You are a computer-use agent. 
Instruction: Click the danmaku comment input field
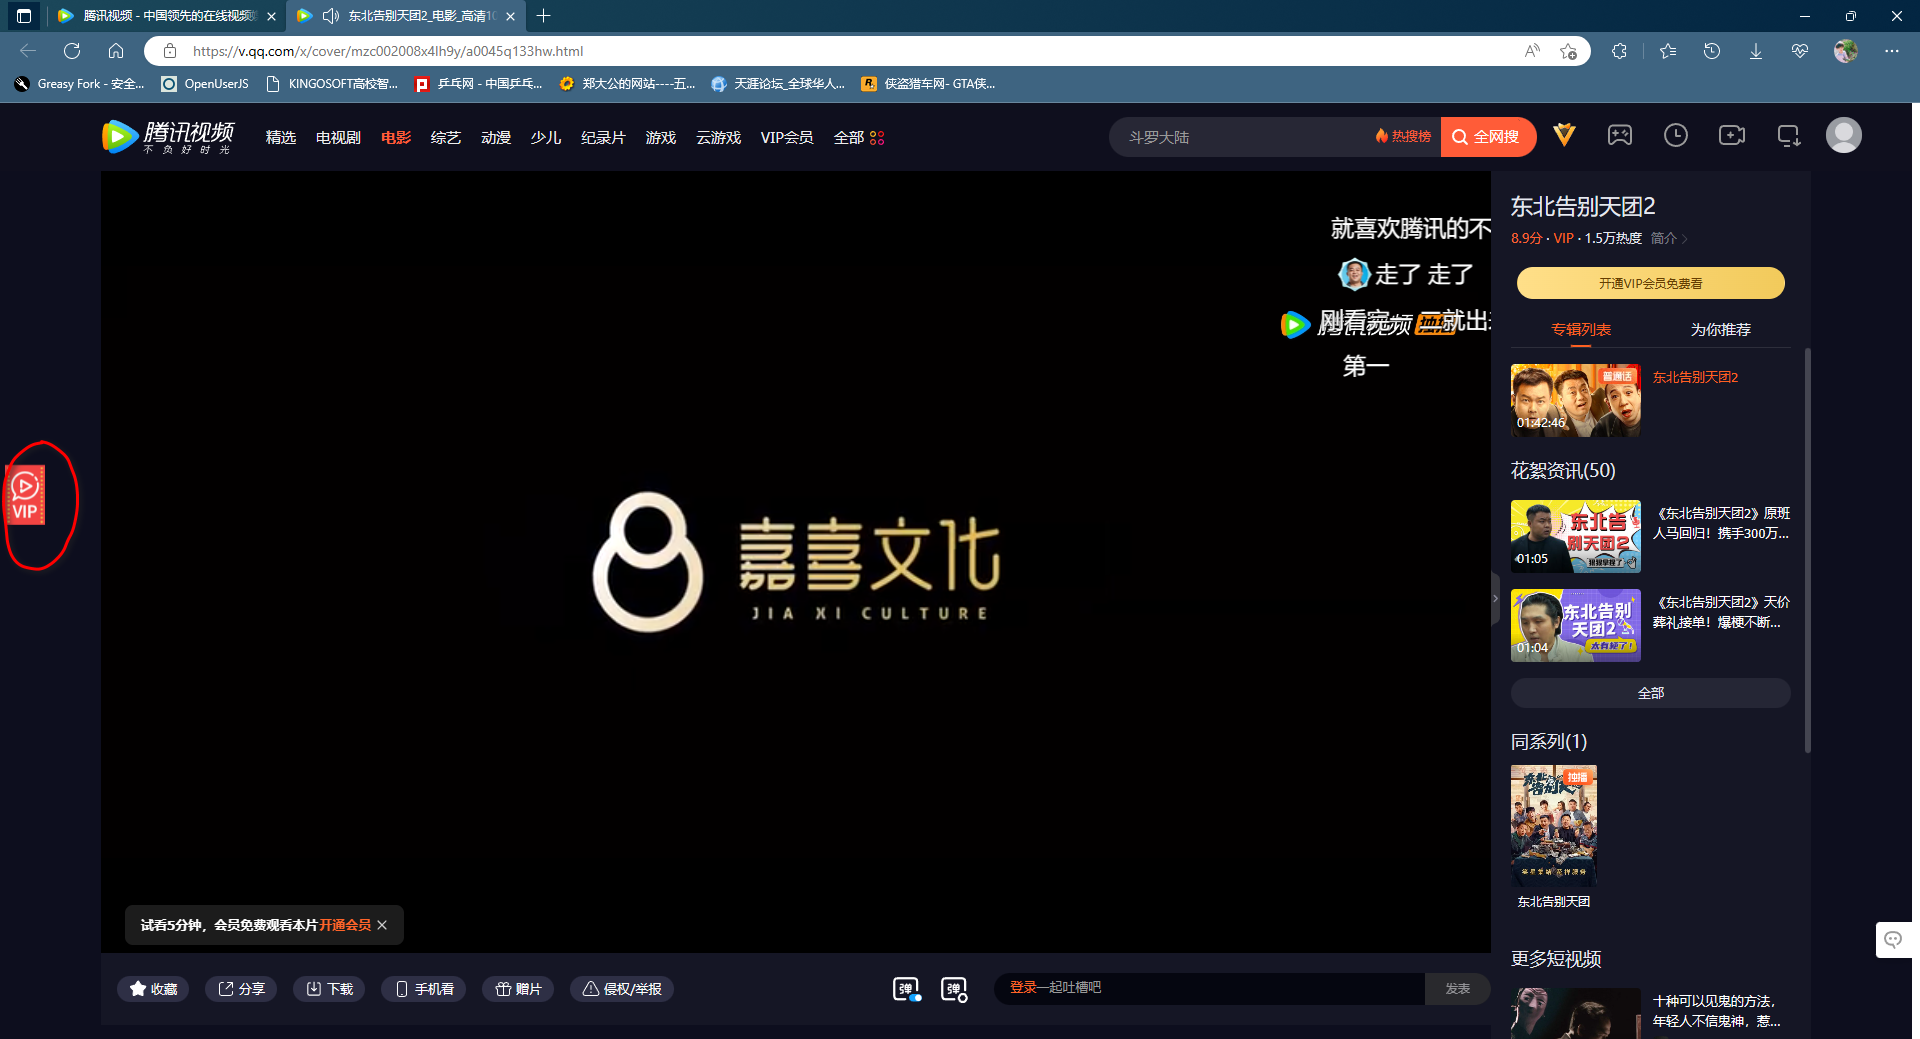(x=1209, y=988)
